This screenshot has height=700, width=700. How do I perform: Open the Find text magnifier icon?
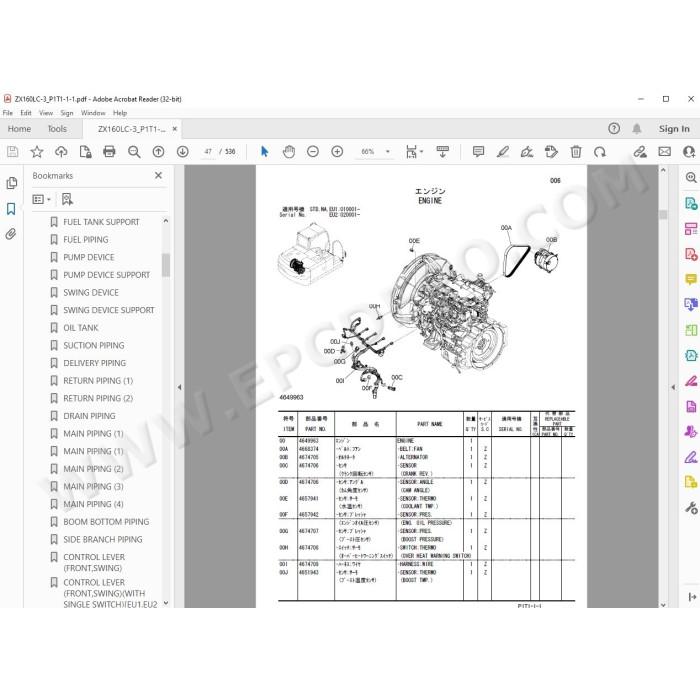[134, 152]
